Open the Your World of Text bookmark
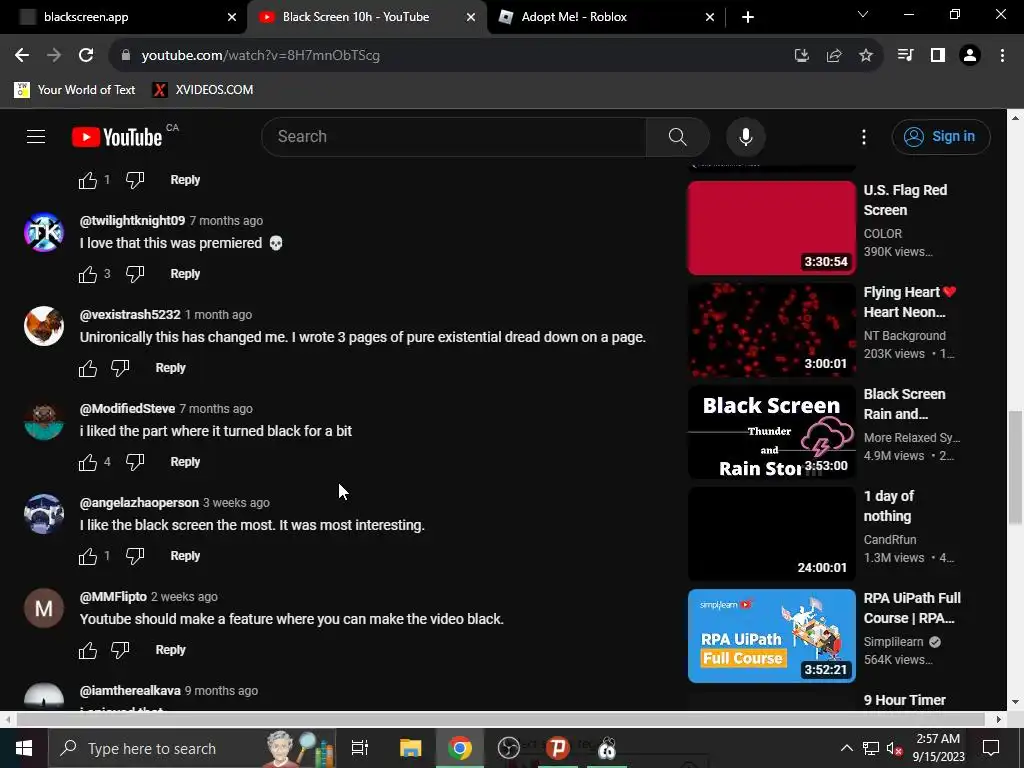 coord(75,89)
